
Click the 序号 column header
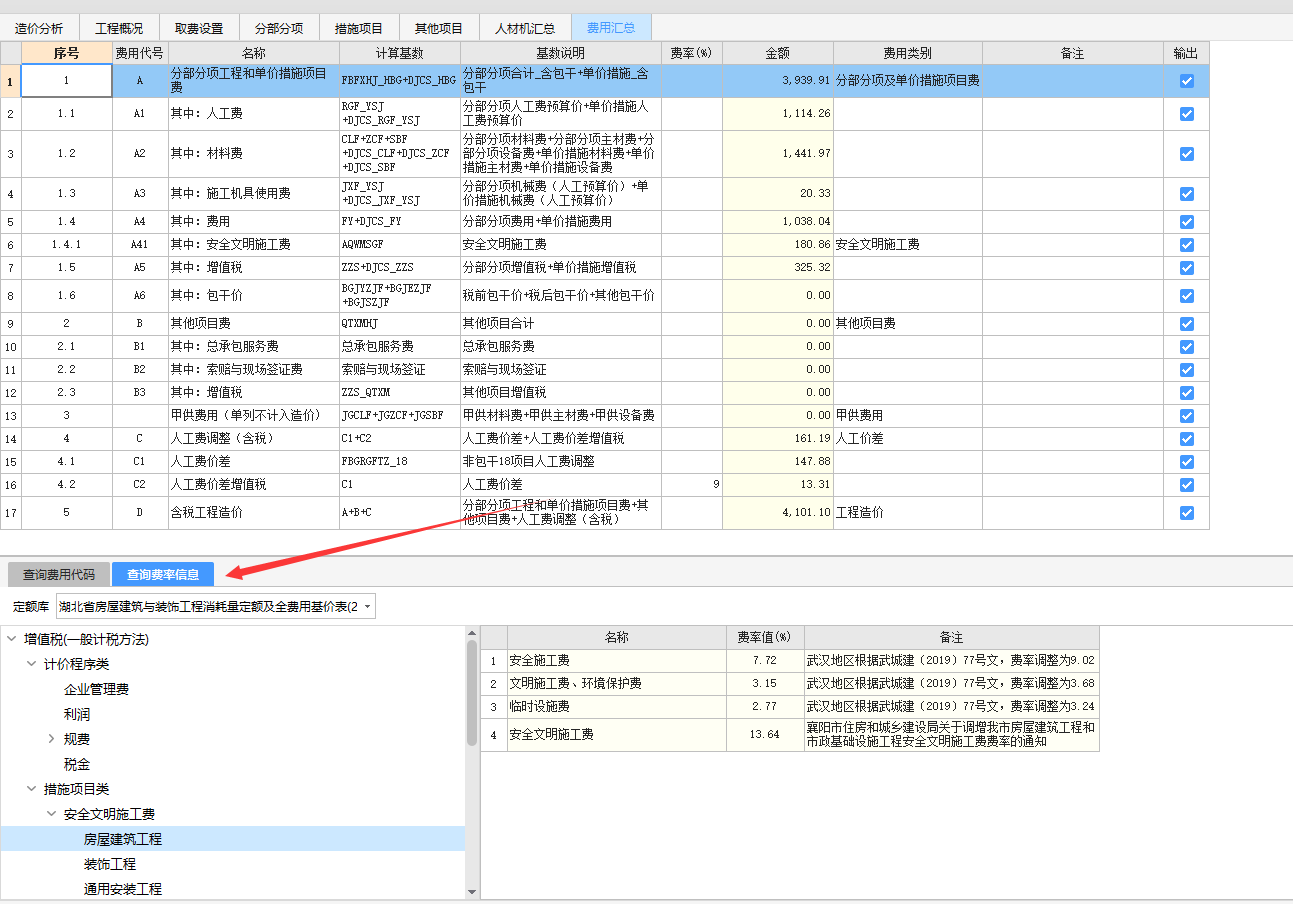[x=66, y=53]
